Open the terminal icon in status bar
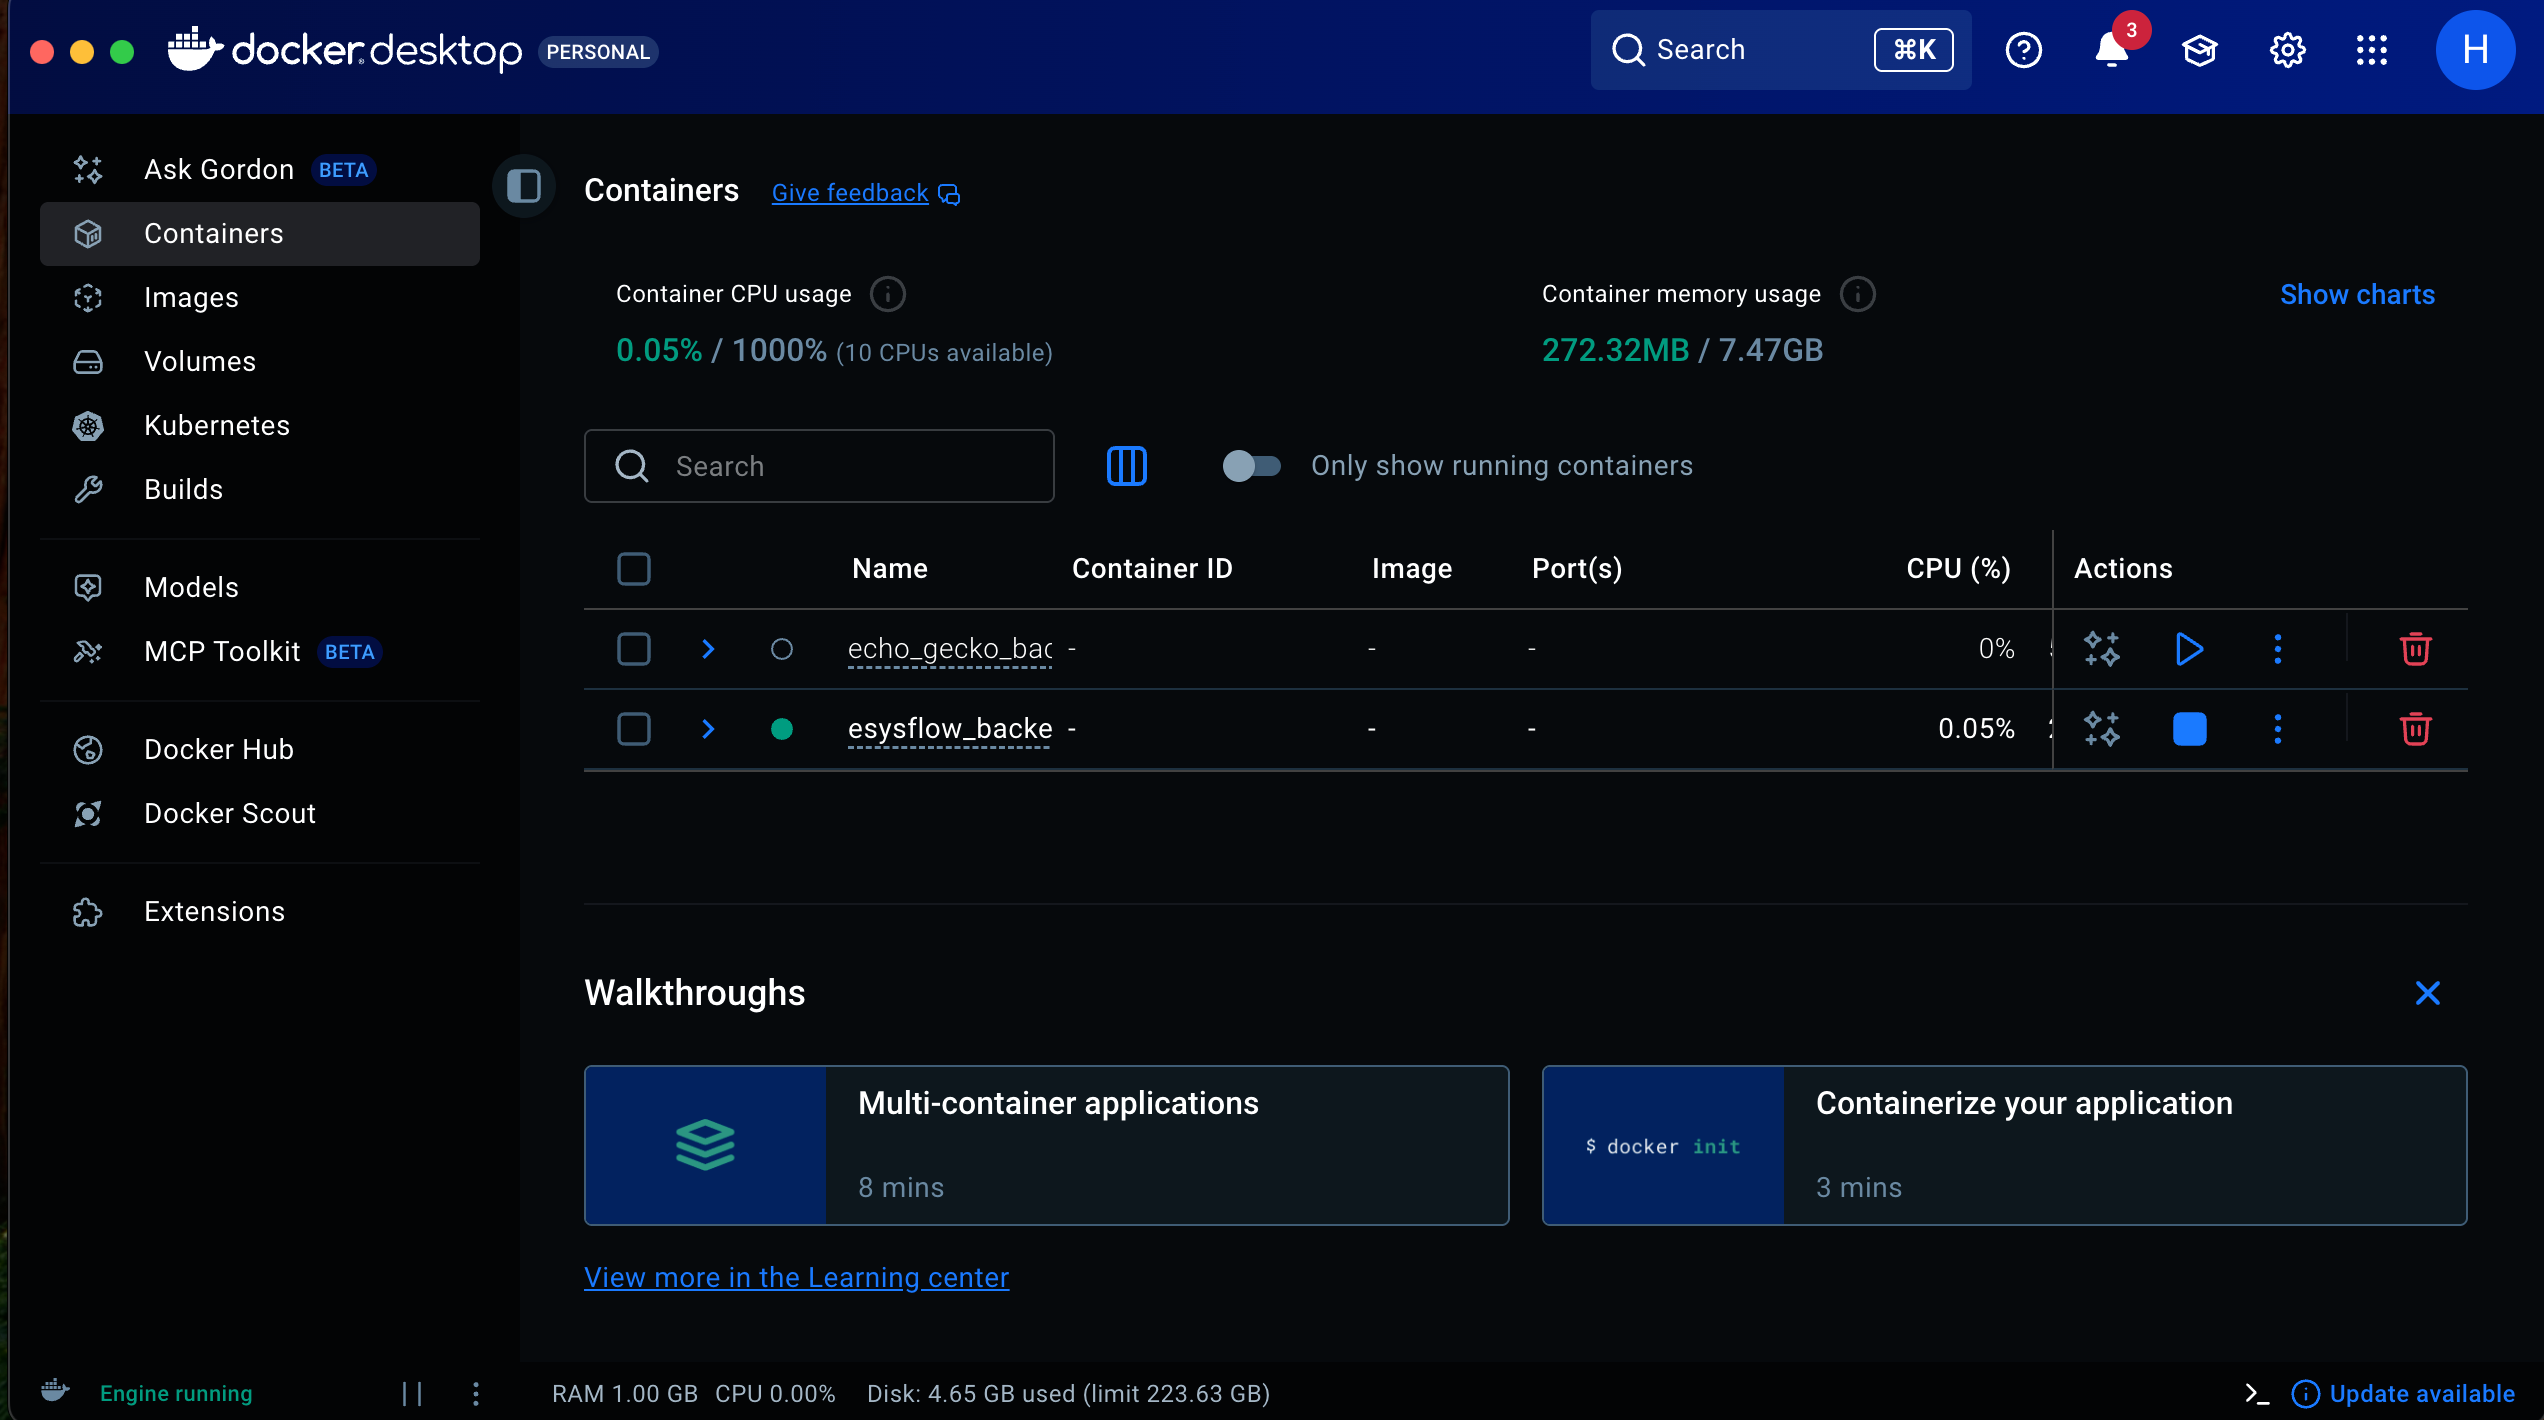2544x1420 pixels. pyautogui.click(x=2256, y=1393)
